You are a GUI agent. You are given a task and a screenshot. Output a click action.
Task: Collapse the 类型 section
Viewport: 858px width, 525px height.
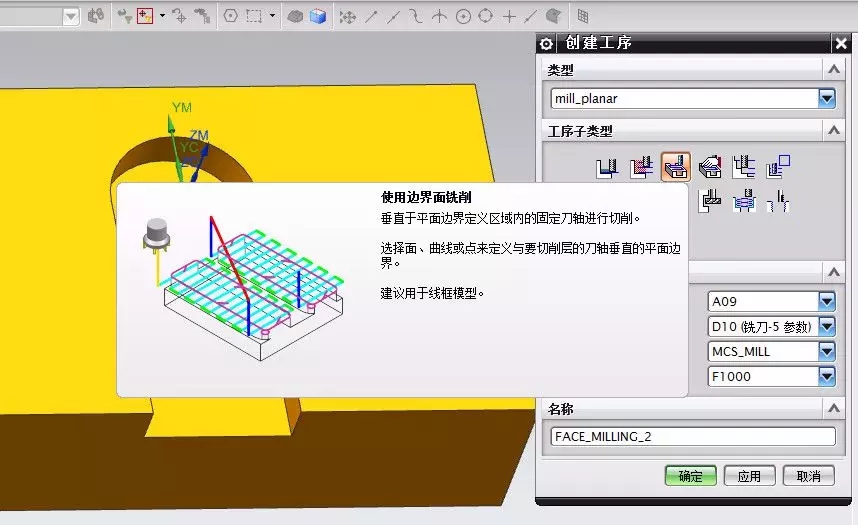(x=834, y=70)
